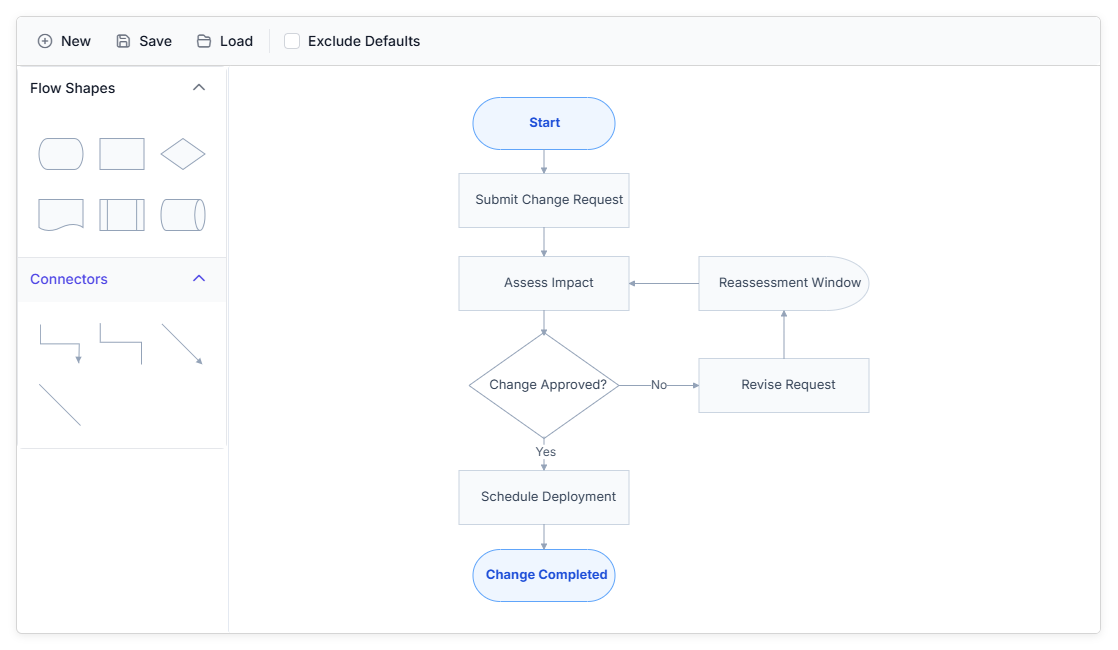
Task: Select the Change Approved? decision node
Action: (544, 386)
